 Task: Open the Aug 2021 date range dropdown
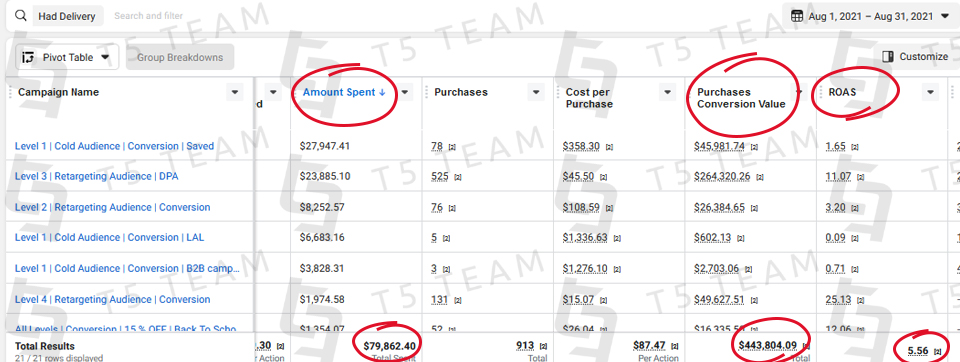868,17
